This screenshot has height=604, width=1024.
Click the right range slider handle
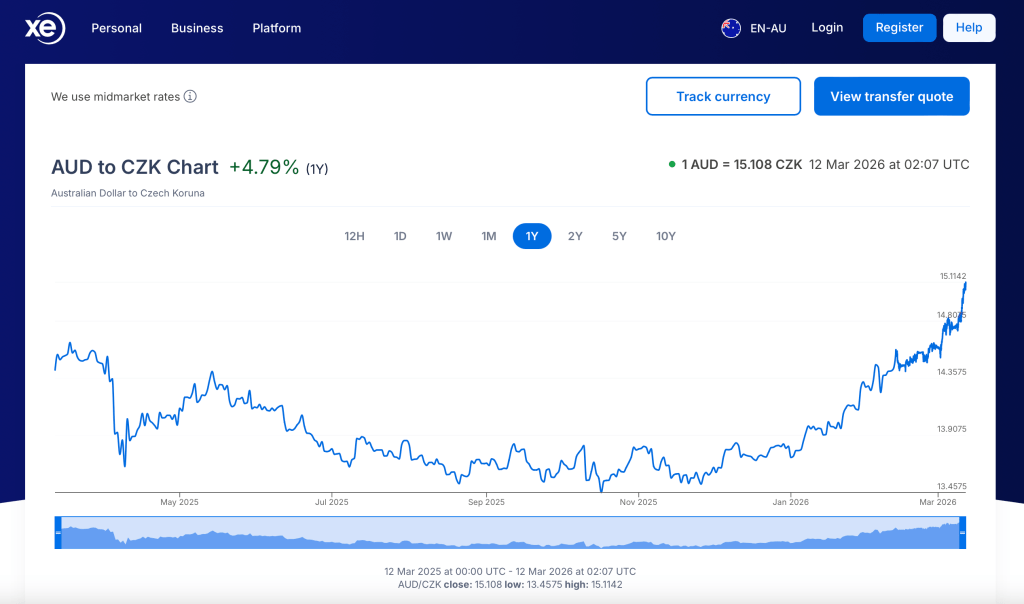click(963, 532)
